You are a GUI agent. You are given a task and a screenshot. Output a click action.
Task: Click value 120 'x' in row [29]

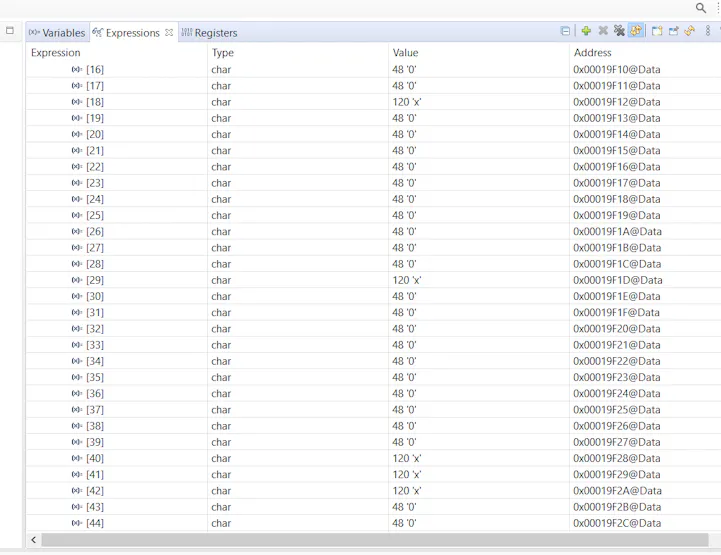coord(406,280)
